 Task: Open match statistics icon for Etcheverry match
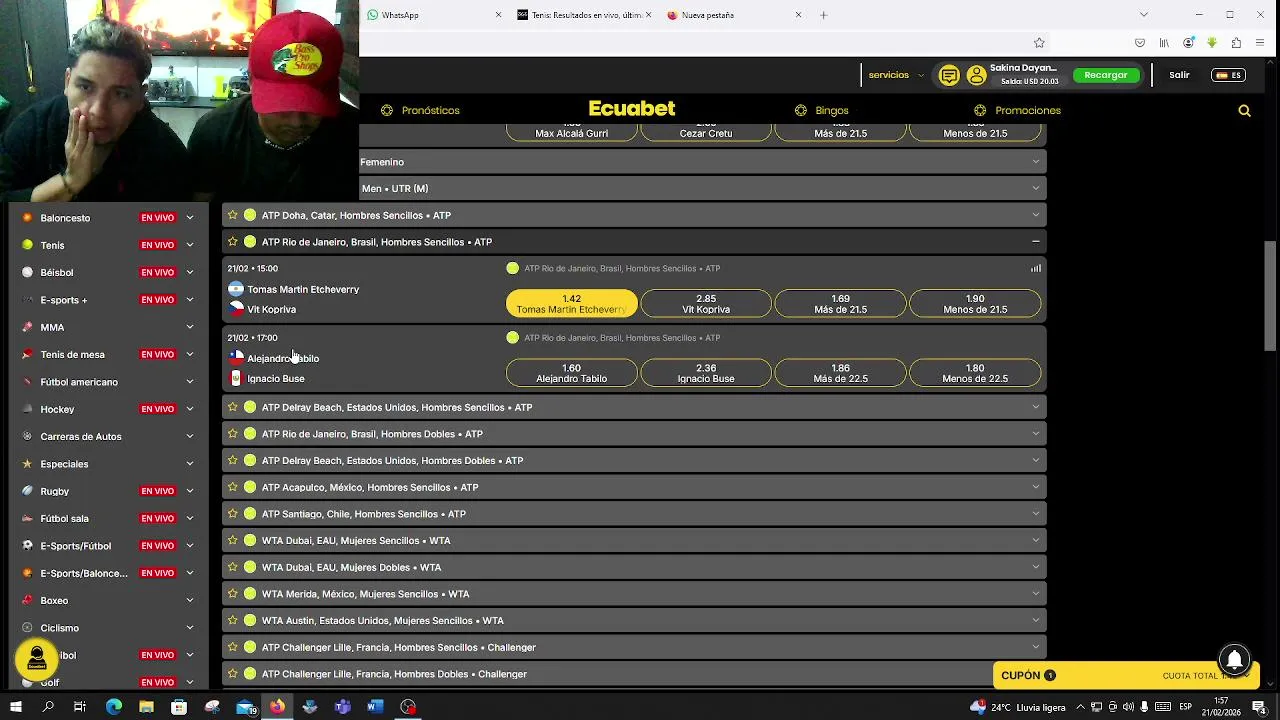[x=1036, y=268]
